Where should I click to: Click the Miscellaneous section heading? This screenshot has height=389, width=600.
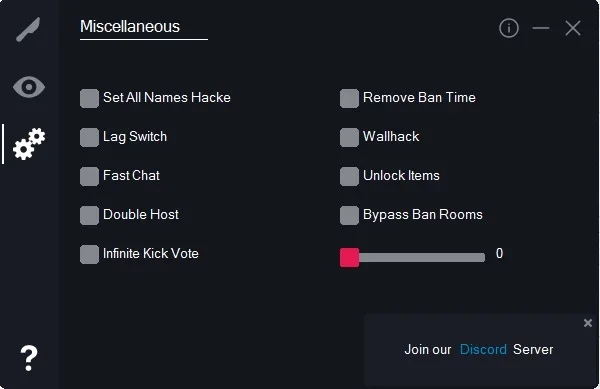pyautogui.click(x=130, y=27)
